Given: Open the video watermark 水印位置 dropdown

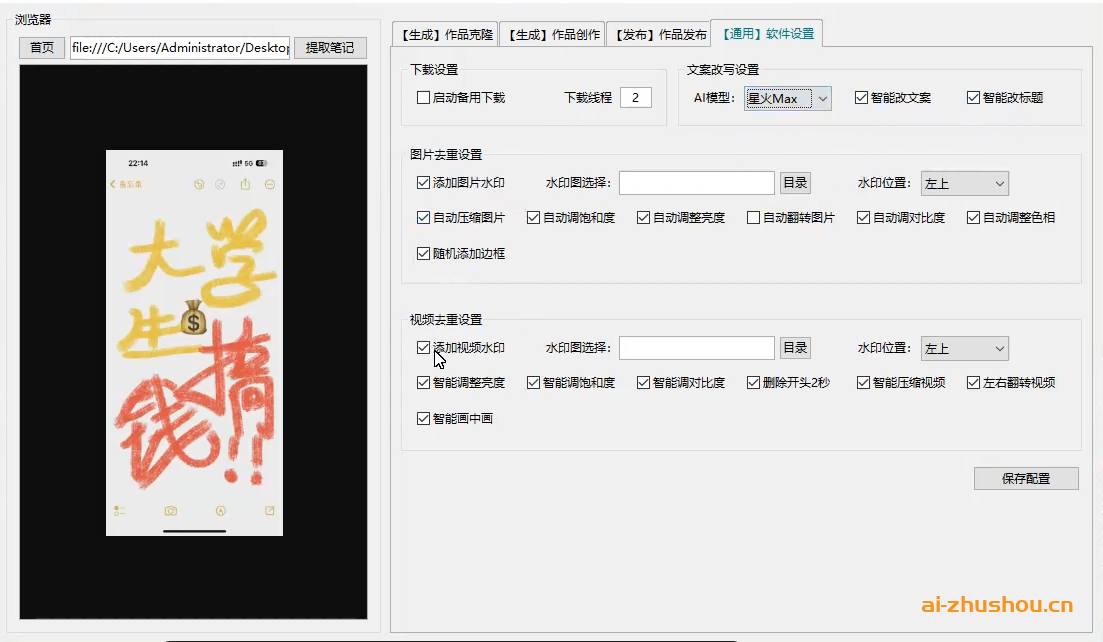Looking at the screenshot, I should pos(963,347).
